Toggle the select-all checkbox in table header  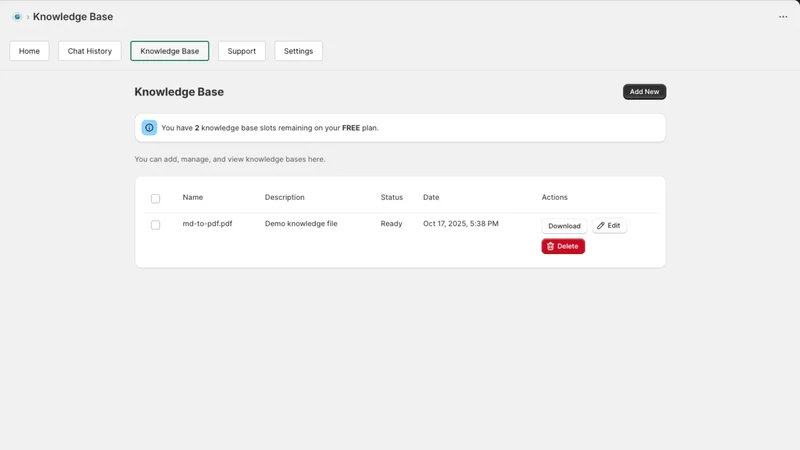tap(156, 198)
